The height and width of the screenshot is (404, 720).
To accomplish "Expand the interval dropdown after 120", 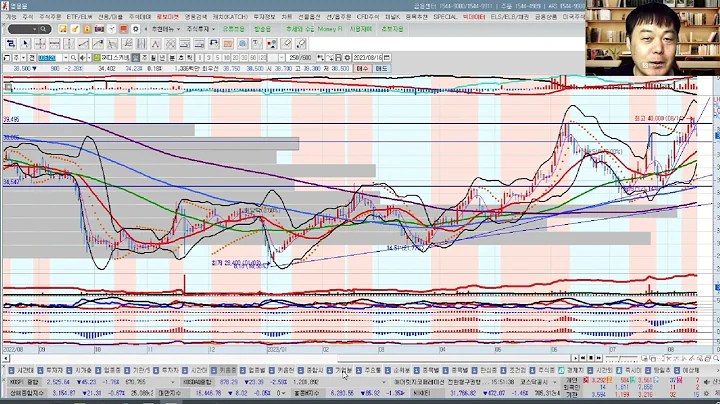I will (x=281, y=57).
